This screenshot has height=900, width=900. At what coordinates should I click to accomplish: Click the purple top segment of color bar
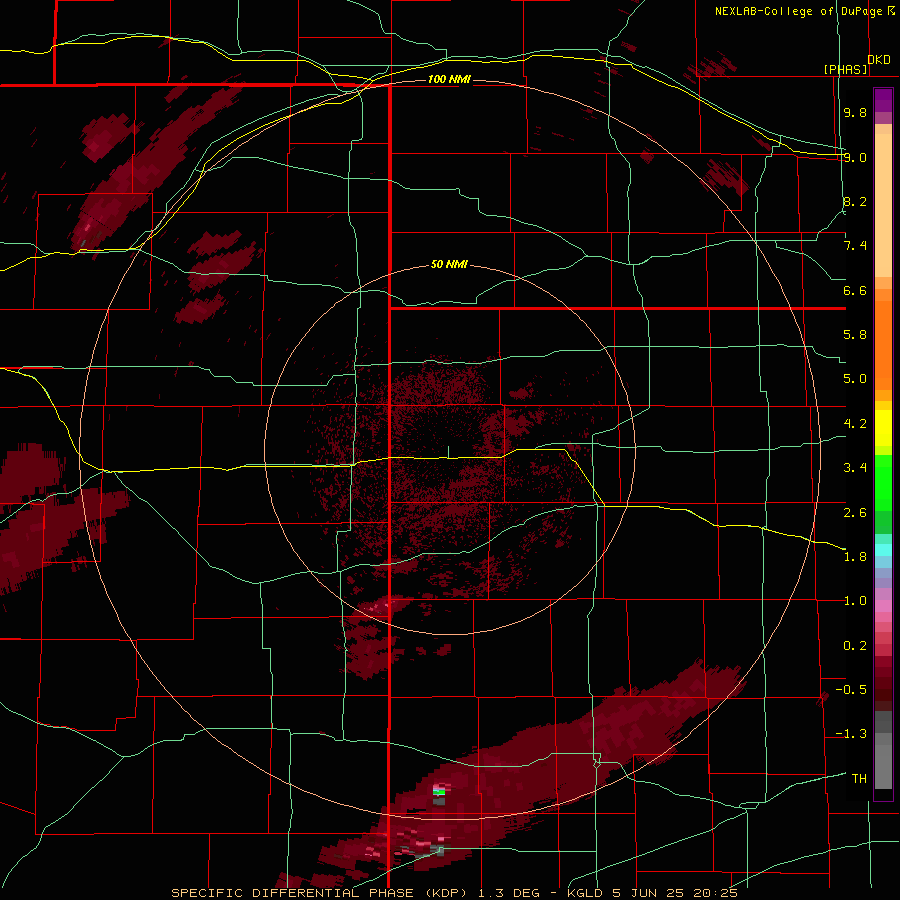(883, 100)
